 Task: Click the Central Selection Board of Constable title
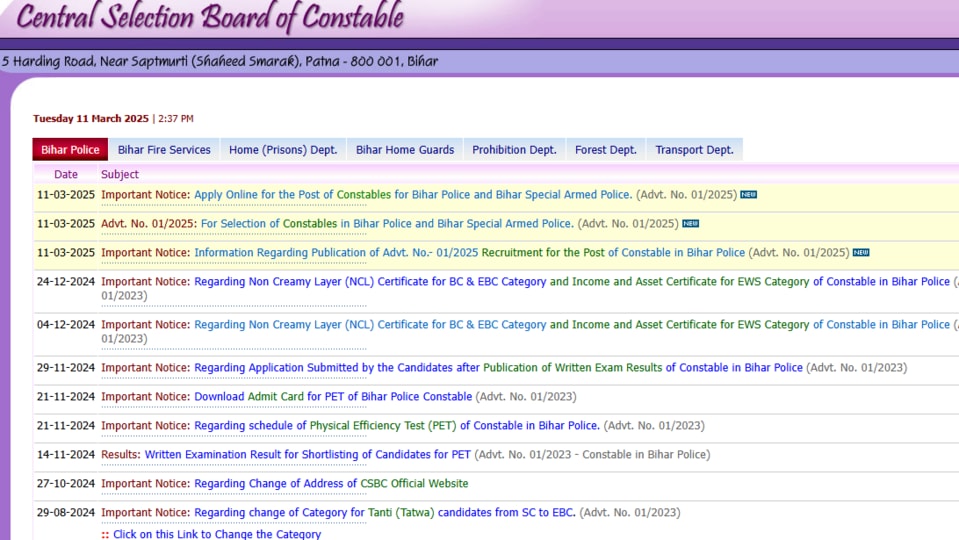[210, 17]
